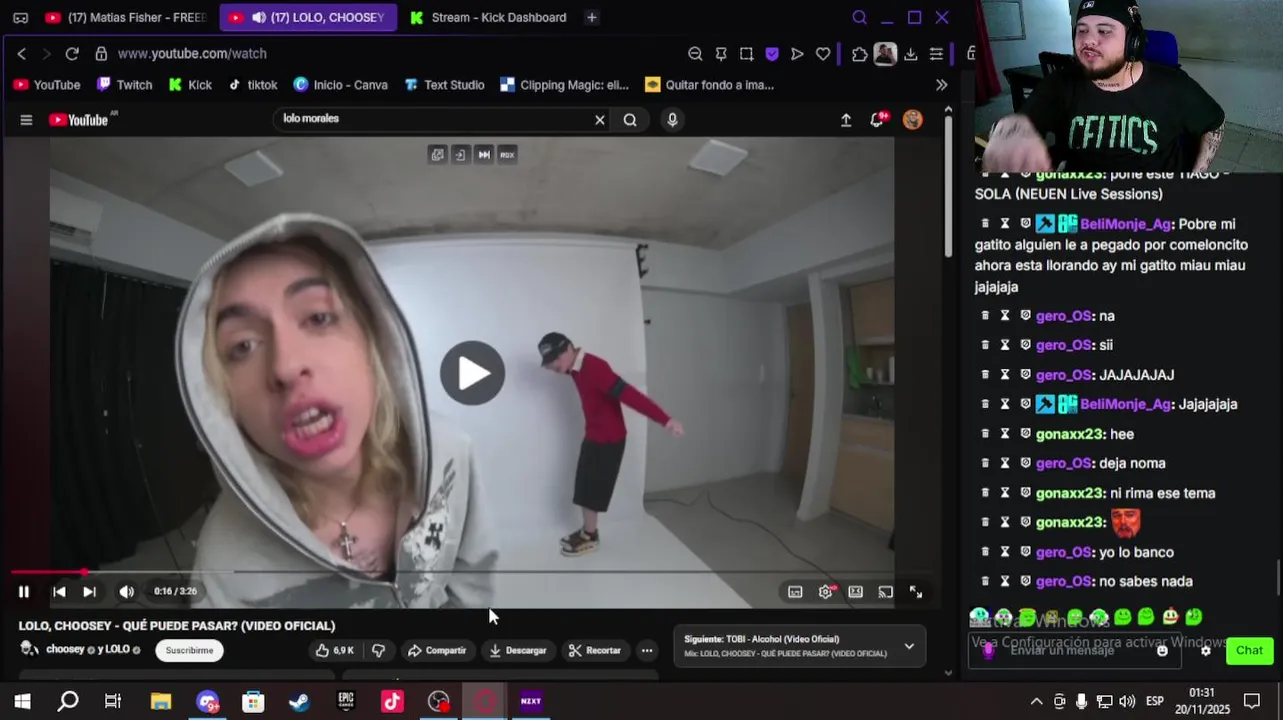The image size is (1283, 720).
Task: Reload the page with refresh icon
Action: click(72, 54)
